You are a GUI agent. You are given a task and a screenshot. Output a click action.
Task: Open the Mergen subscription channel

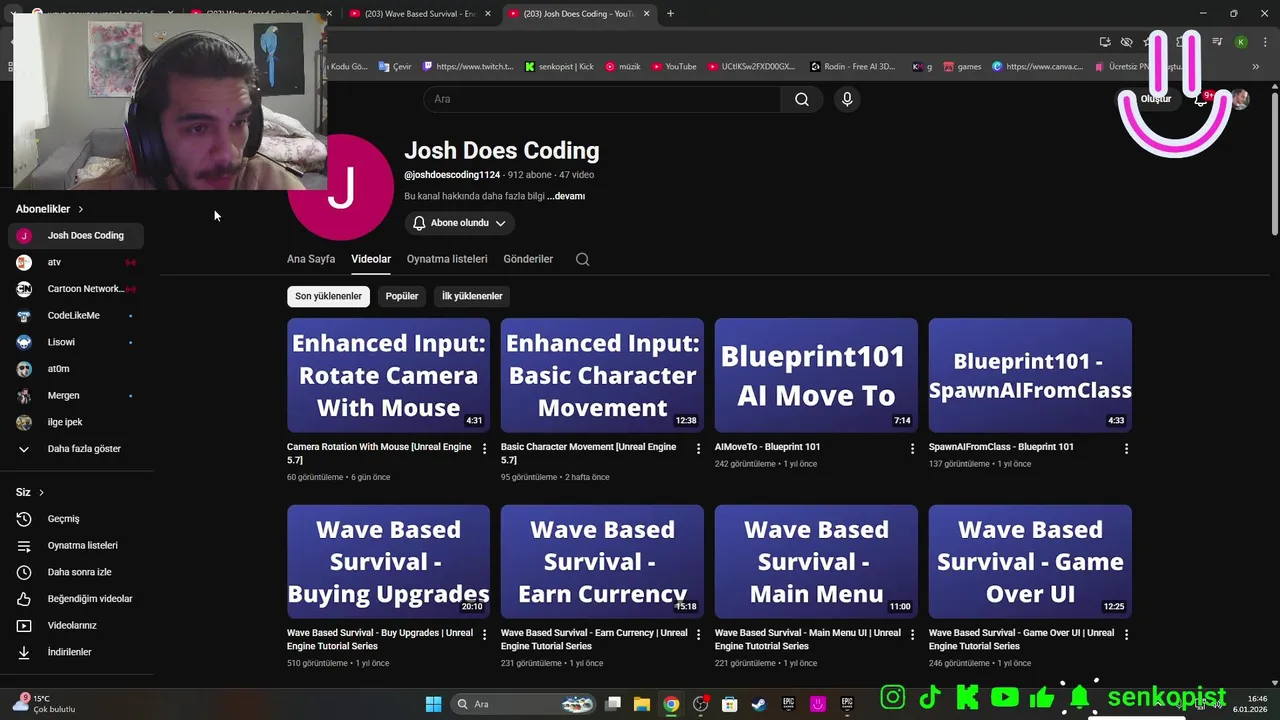coord(76,395)
